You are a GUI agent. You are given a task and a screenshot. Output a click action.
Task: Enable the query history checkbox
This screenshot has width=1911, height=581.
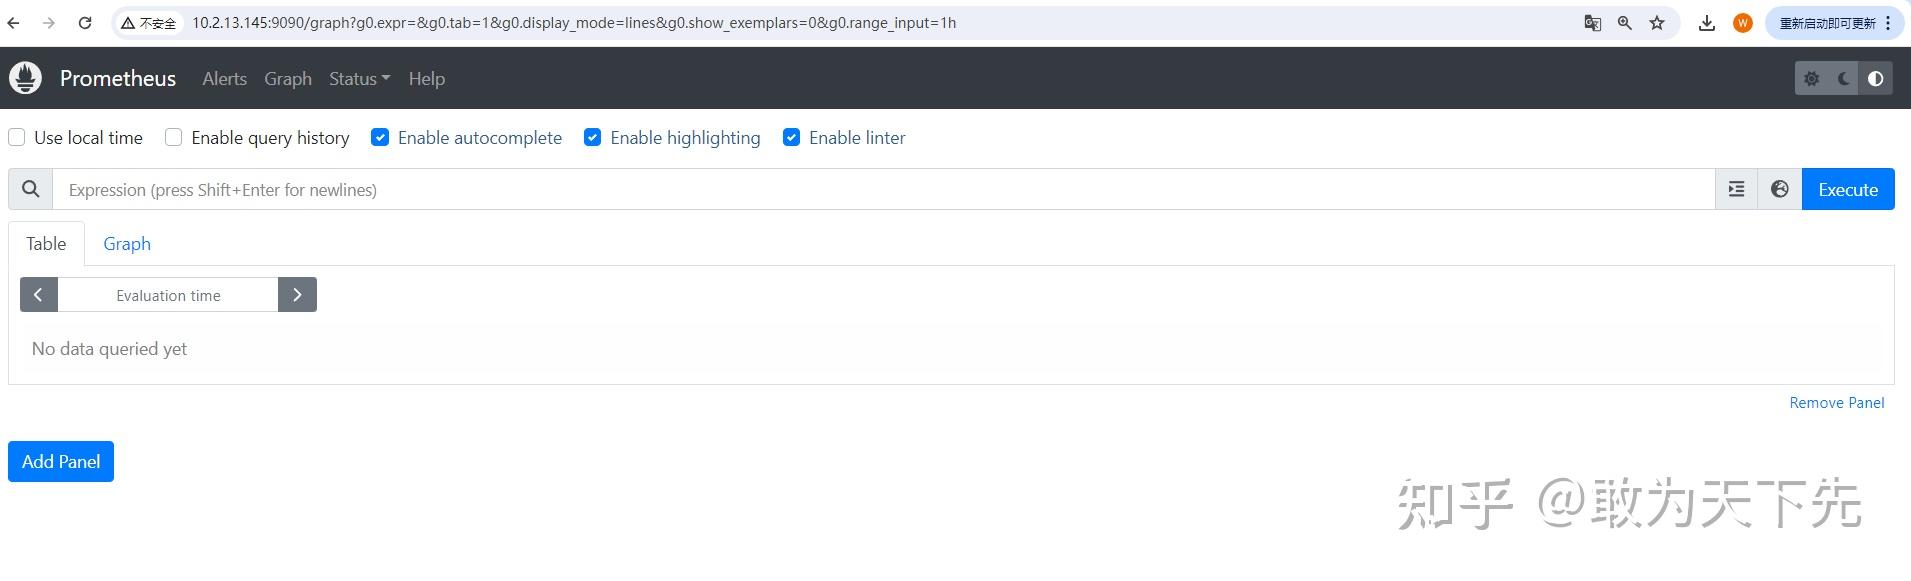point(174,137)
